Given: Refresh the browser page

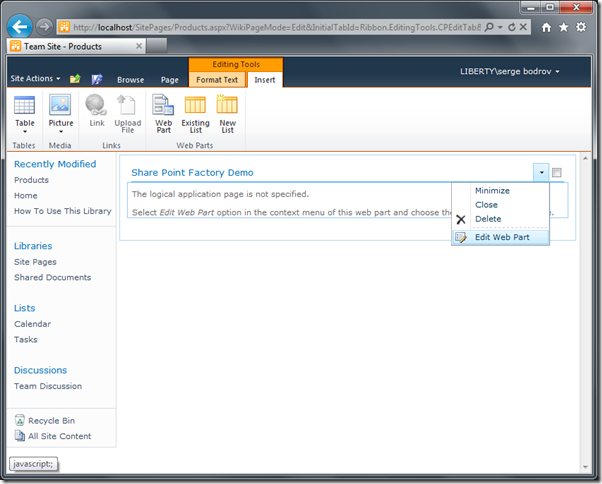Looking at the screenshot, I should 511,27.
